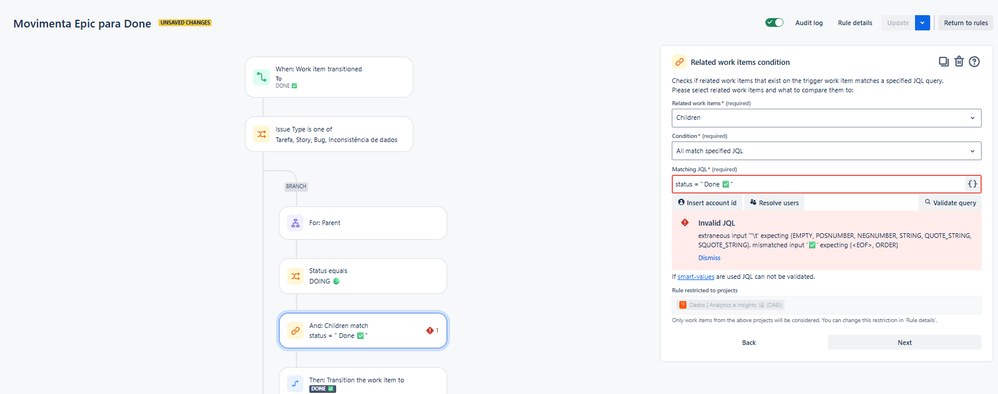998x394 pixels.
Task: Select the Status equals DOING card
Action: [363, 276]
